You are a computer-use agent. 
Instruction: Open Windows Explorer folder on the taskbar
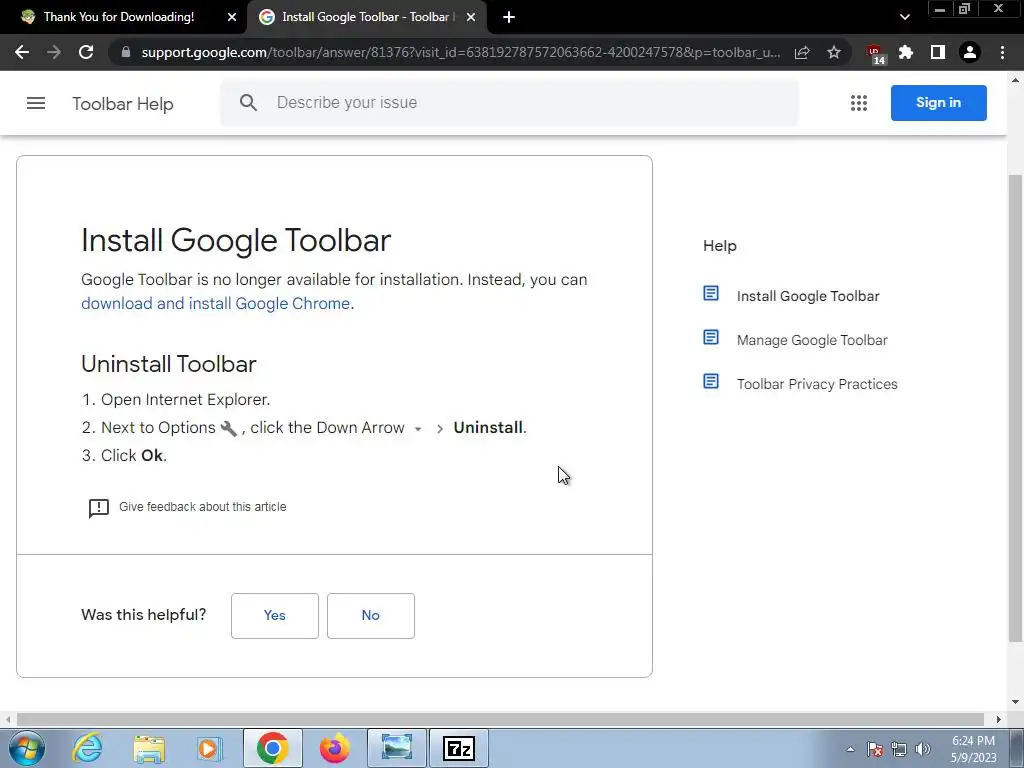149,748
